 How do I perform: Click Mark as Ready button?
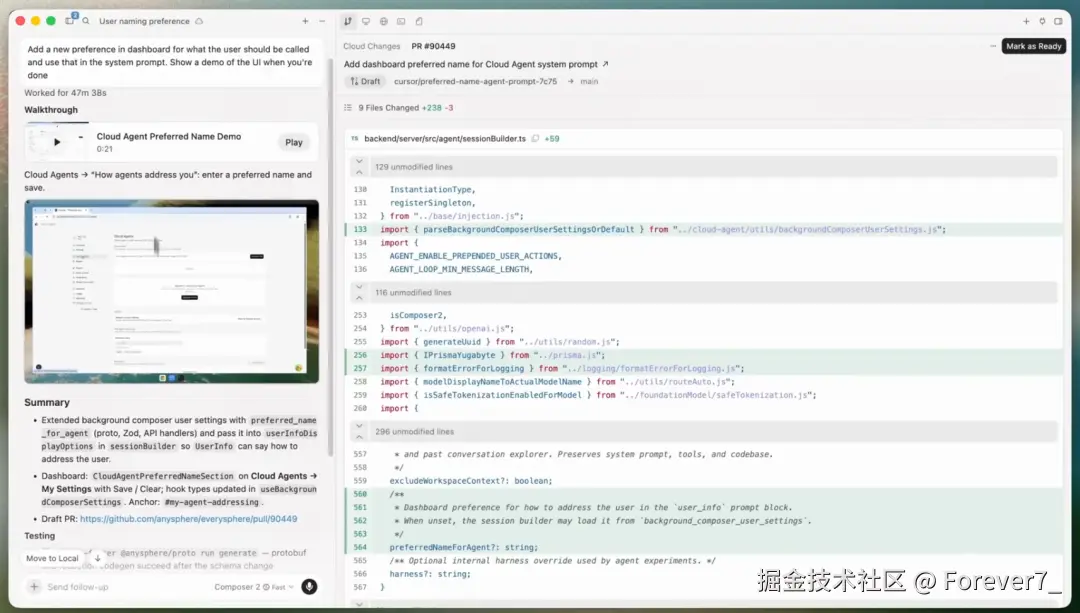[1034, 46]
